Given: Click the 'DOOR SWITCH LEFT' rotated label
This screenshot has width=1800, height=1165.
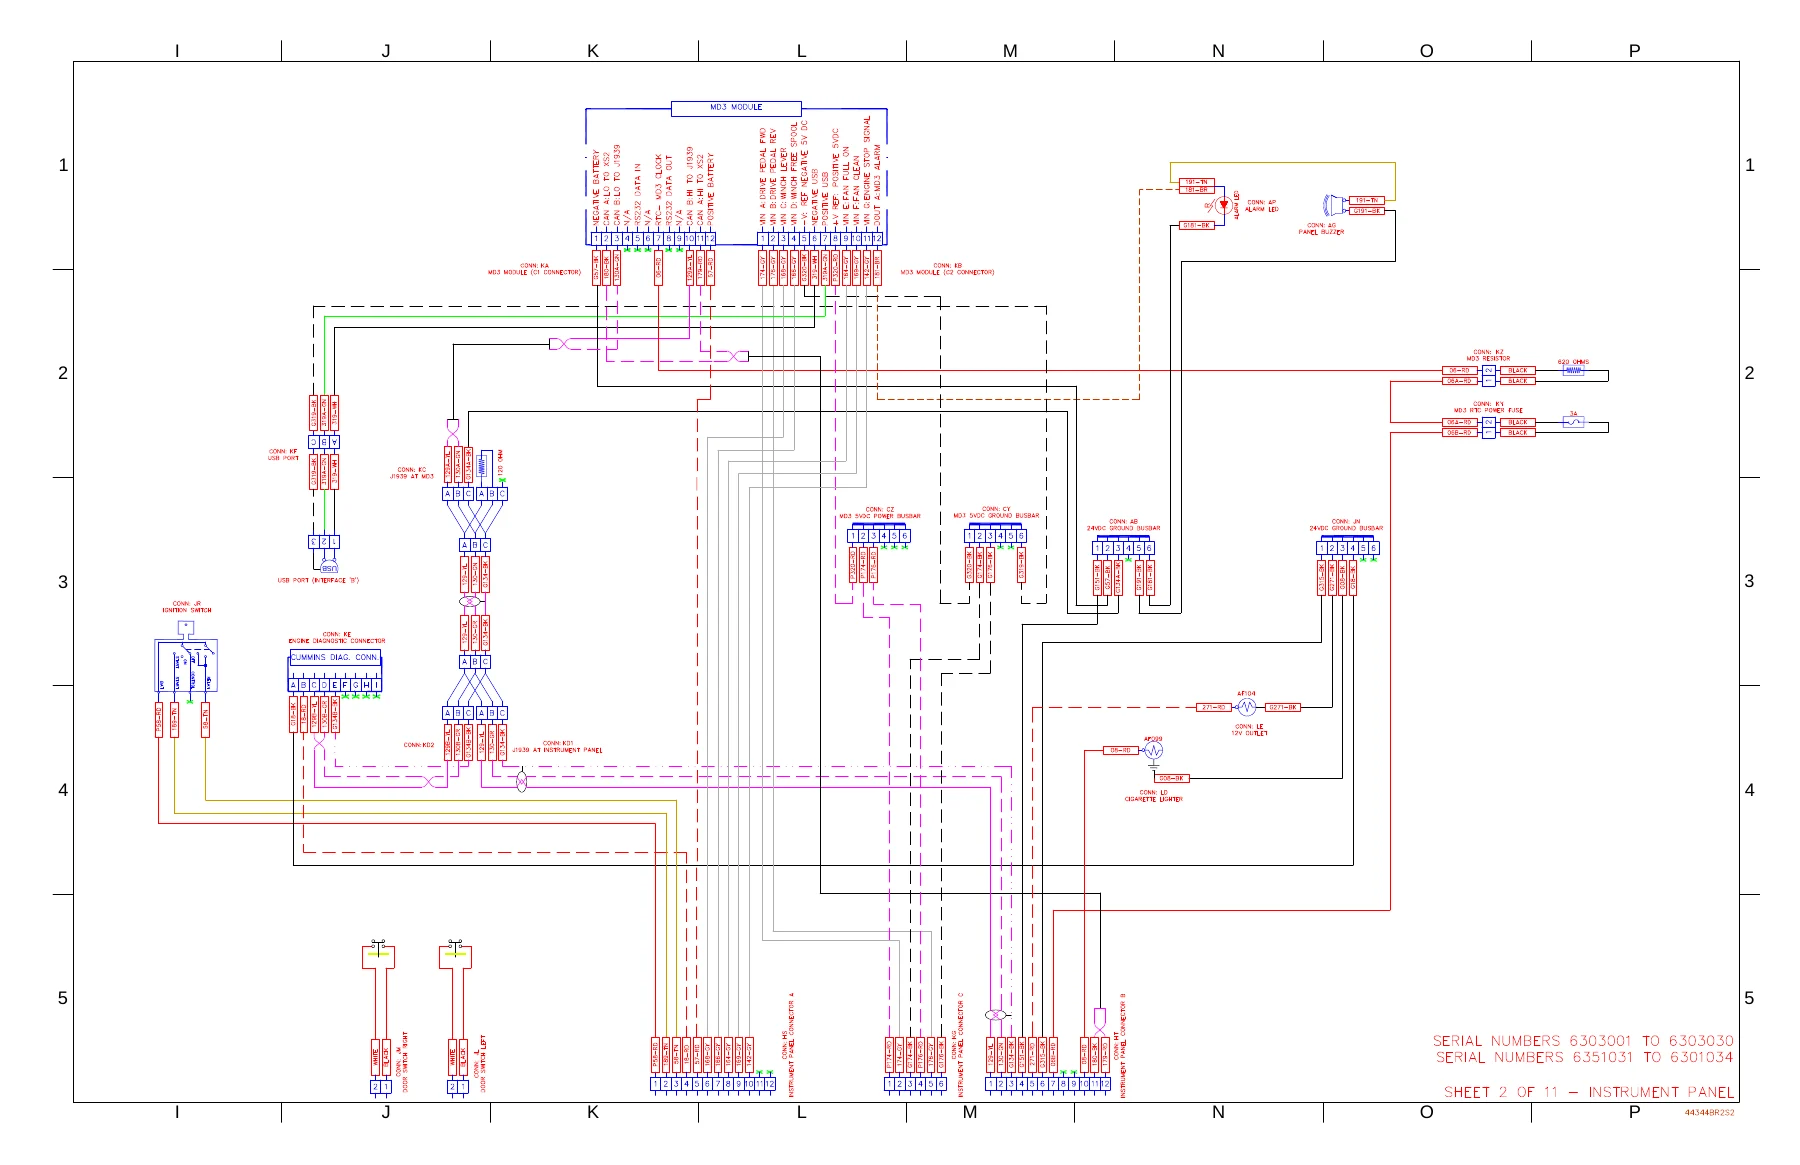Looking at the screenshot, I should [x=482, y=1063].
